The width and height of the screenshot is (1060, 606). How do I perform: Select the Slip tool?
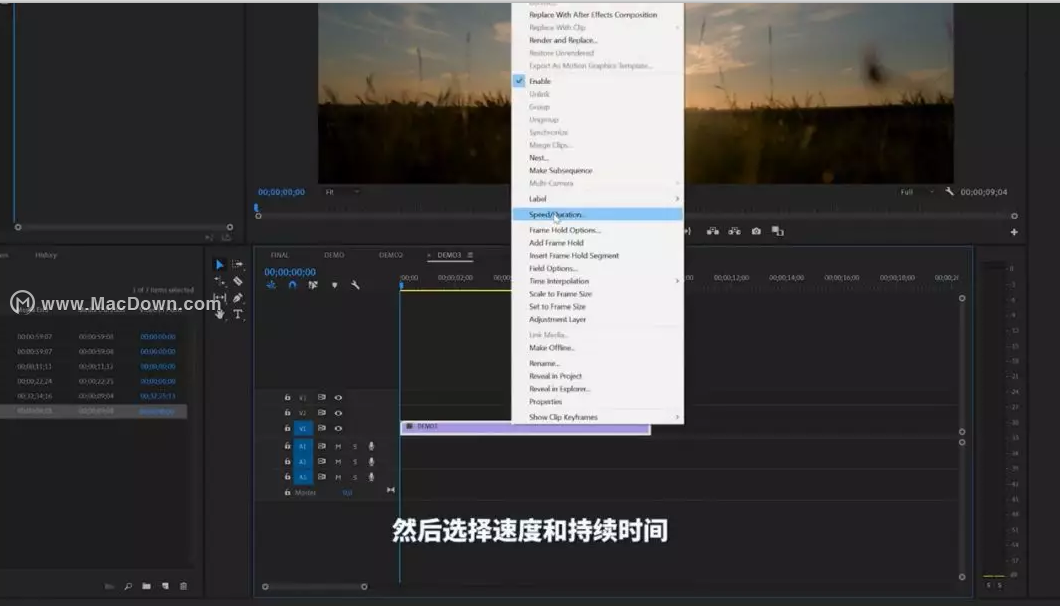pyautogui.click(x=219, y=298)
